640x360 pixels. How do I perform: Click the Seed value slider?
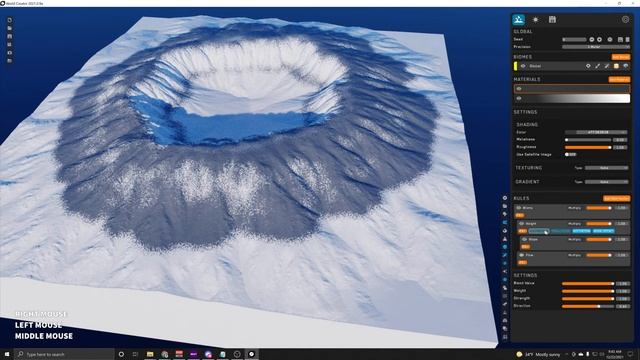574,40
